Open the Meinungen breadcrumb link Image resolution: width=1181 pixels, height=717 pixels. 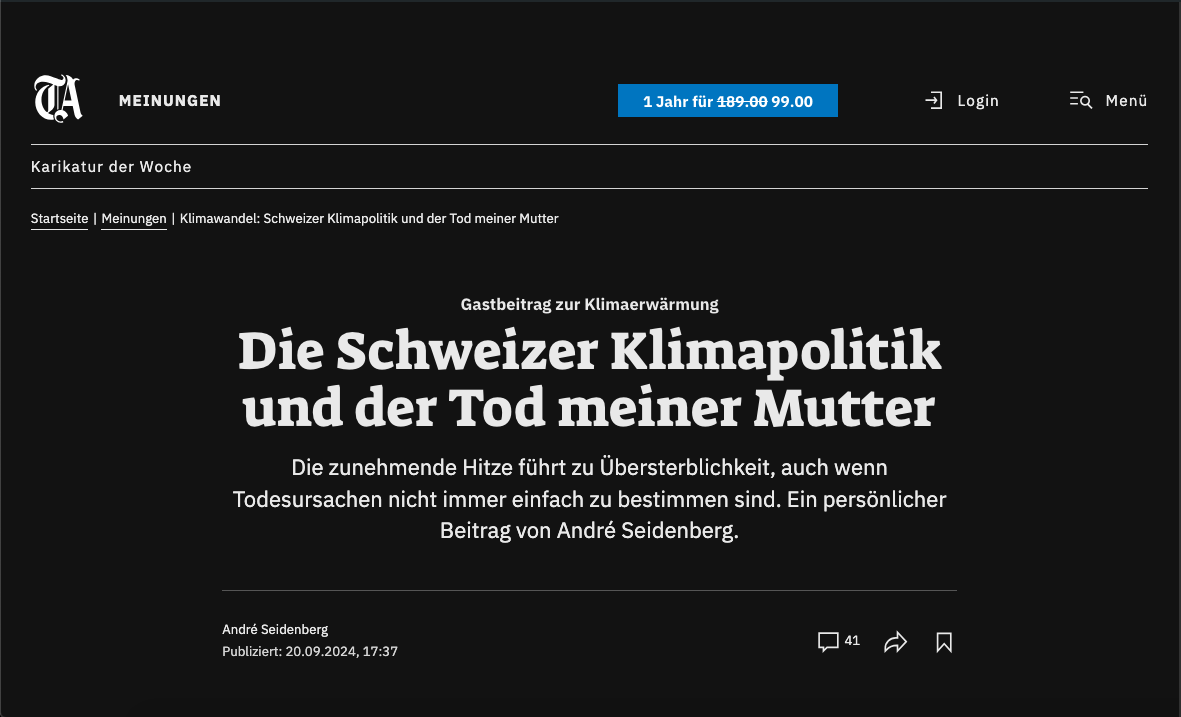point(133,218)
